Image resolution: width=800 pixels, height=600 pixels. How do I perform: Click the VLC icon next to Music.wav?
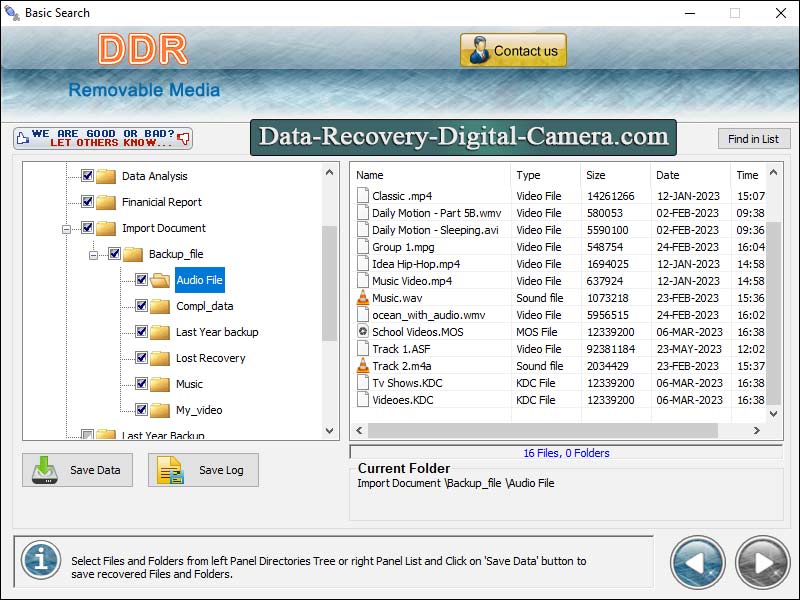363,298
